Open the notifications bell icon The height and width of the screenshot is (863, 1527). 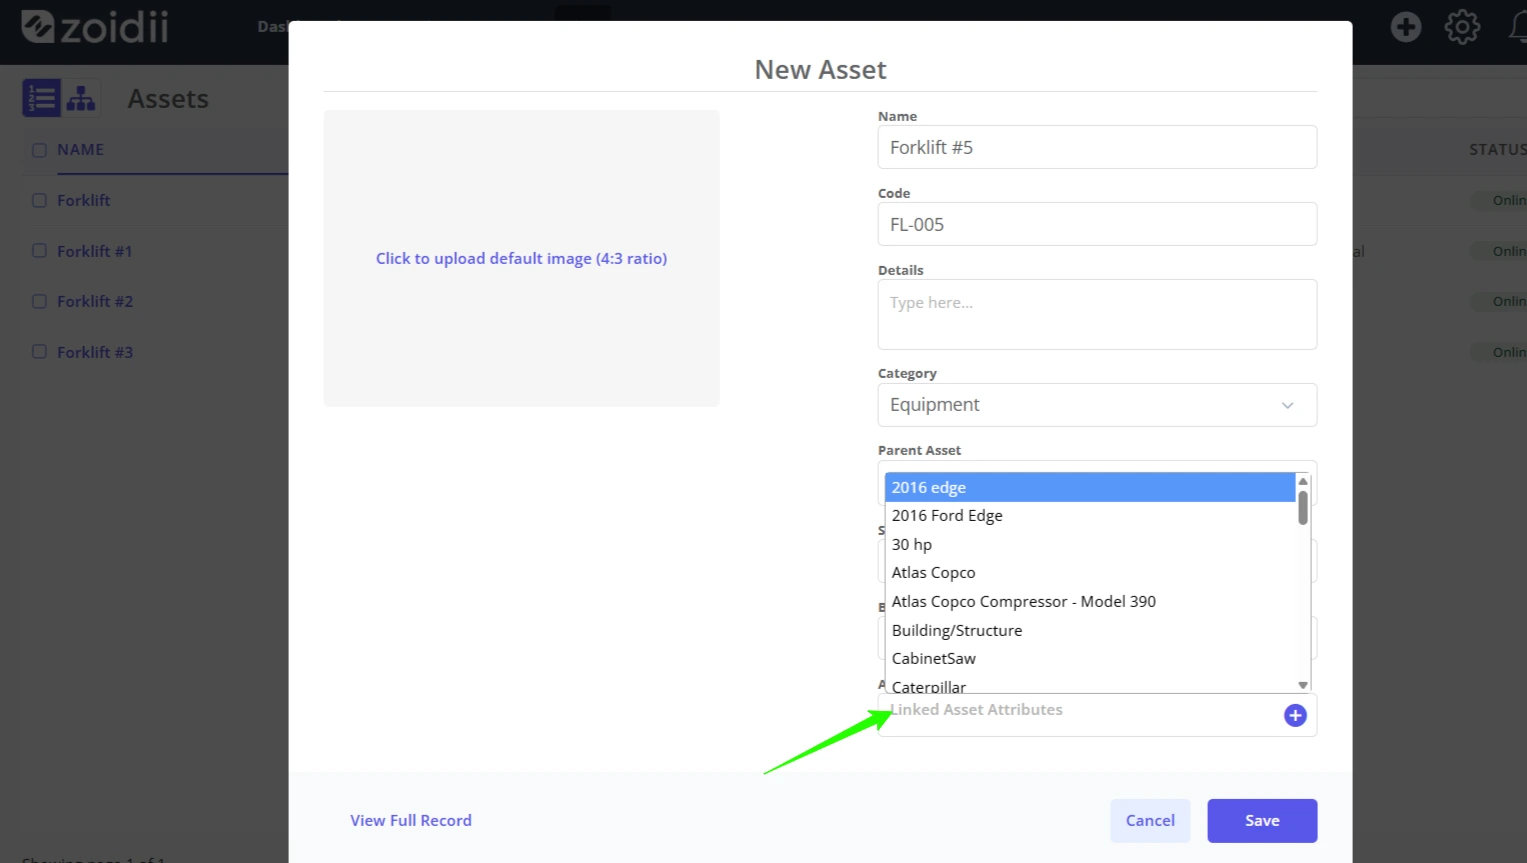[1518, 27]
